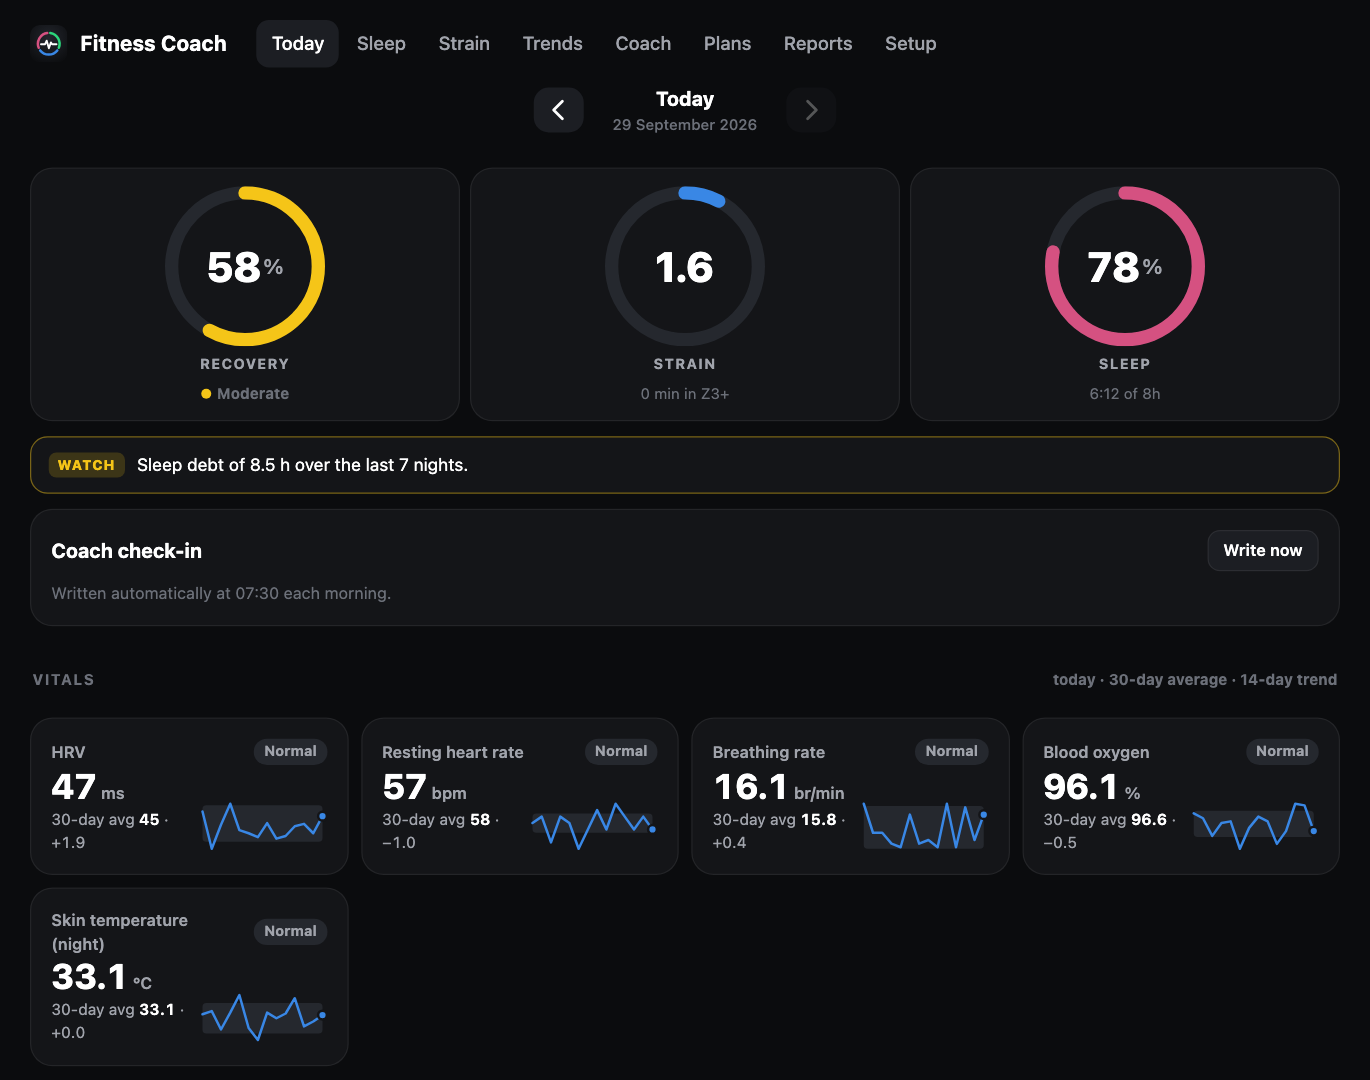This screenshot has height=1080, width=1370.
Task: Click the Coach check-in heading
Action: click(x=127, y=551)
